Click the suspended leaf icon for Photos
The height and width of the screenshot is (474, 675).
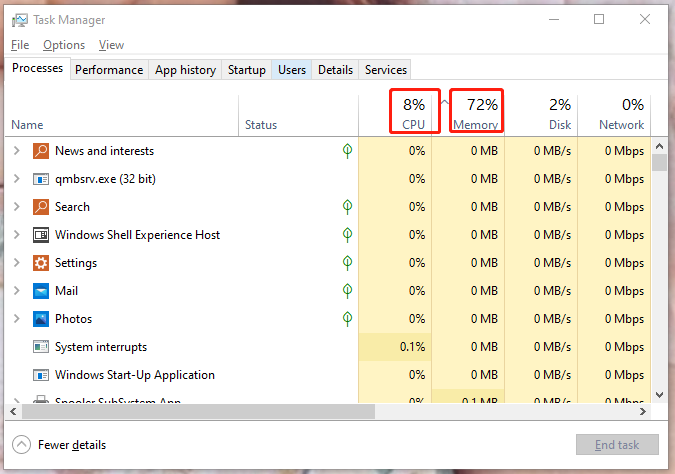(x=347, y=319)
